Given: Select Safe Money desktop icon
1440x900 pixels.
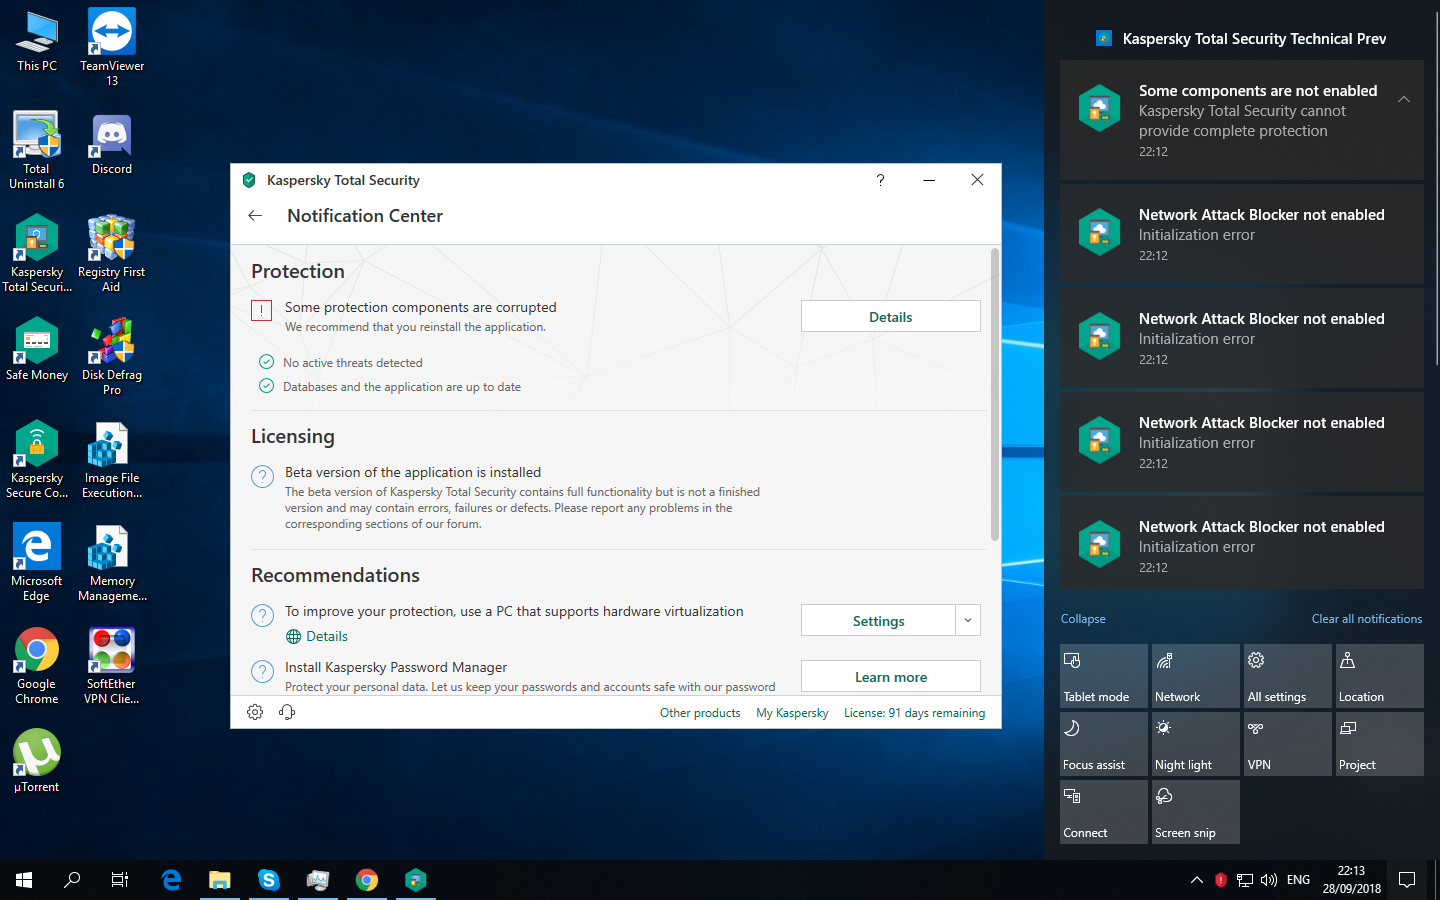Looking at the screenshot, I should 37,349.
